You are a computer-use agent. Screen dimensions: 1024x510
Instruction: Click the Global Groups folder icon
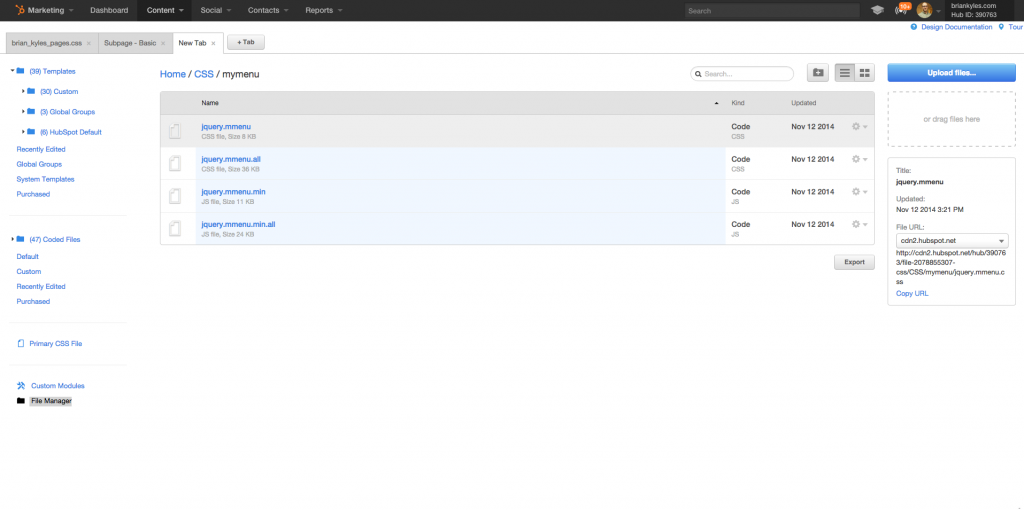pyautogui.click(x=31, y=111)
